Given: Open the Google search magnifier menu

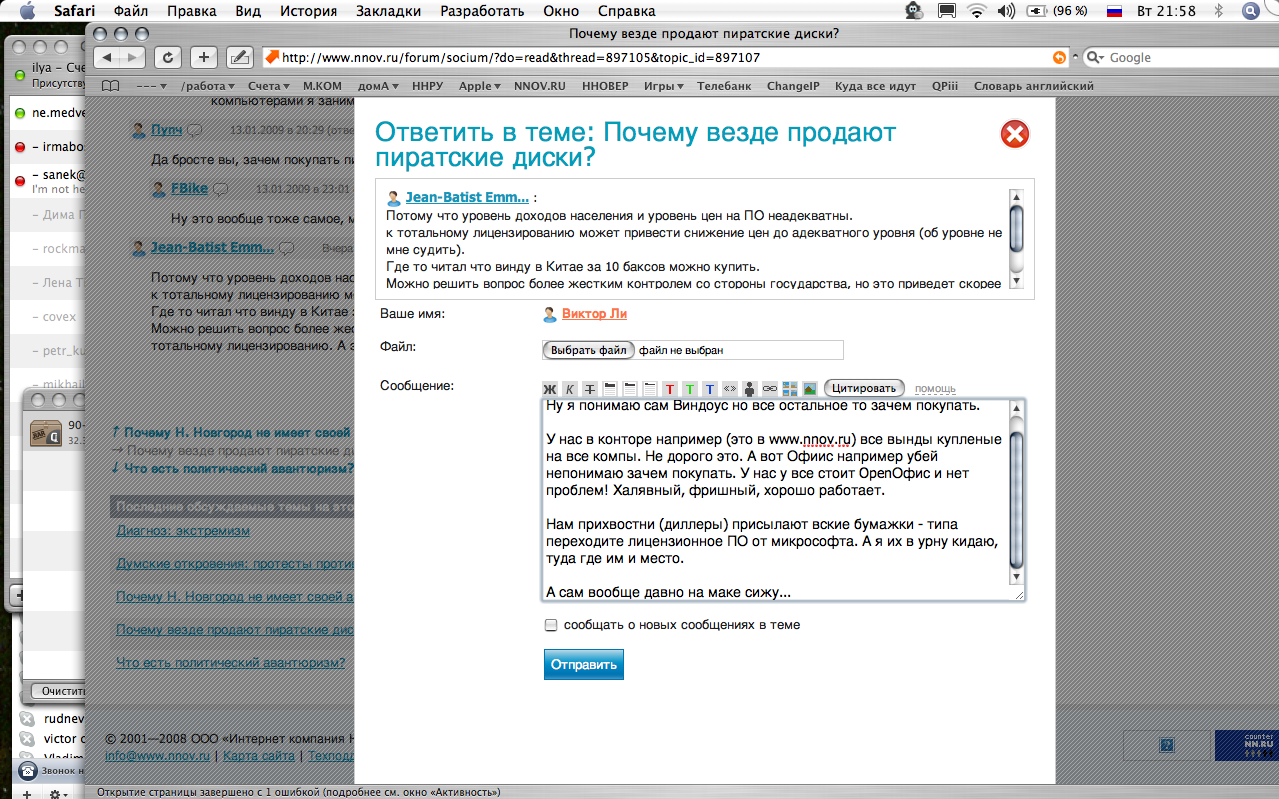Looking at the screenshot, I should (1096, 58).
